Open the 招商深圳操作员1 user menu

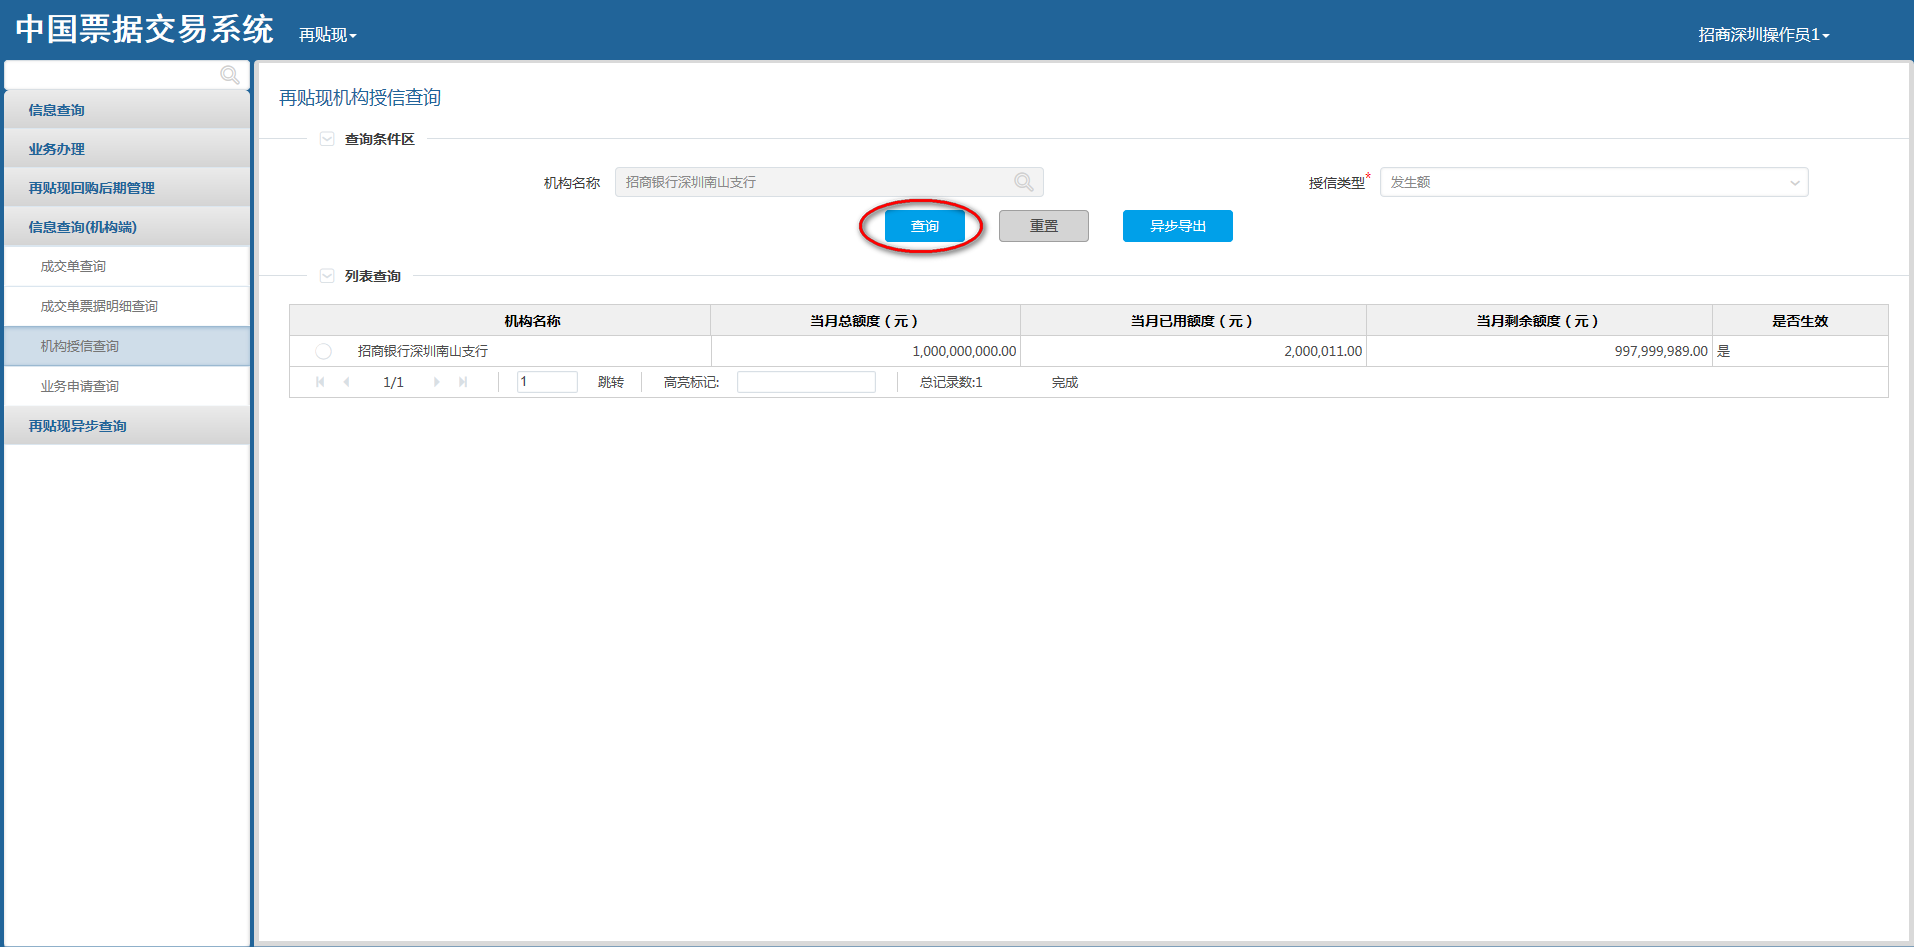click(x=1764, y=35)
